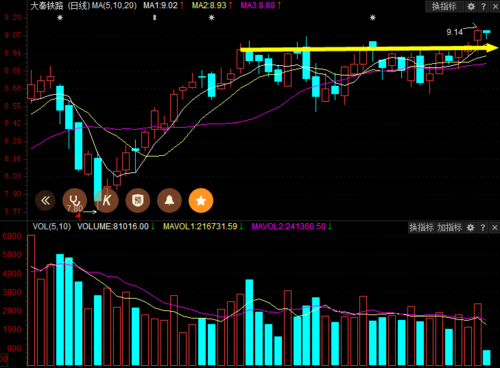Click the 8.42 price axis label

point(13,124)
